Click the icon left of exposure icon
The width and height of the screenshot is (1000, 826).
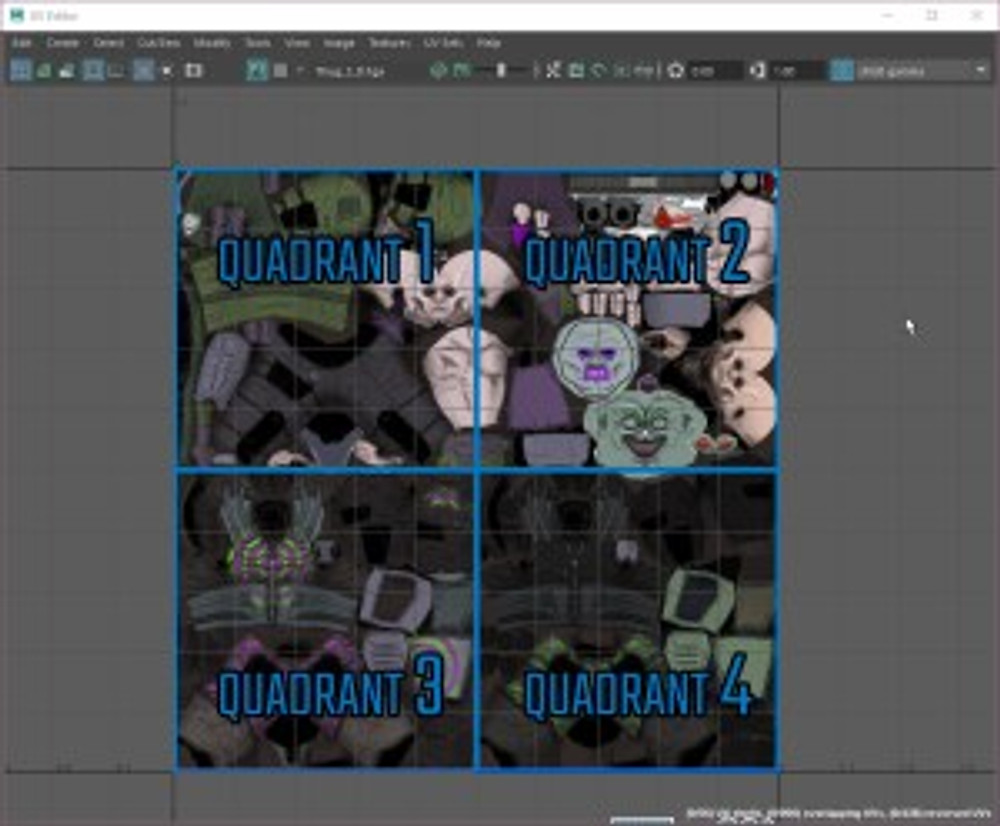pos(643,70)
